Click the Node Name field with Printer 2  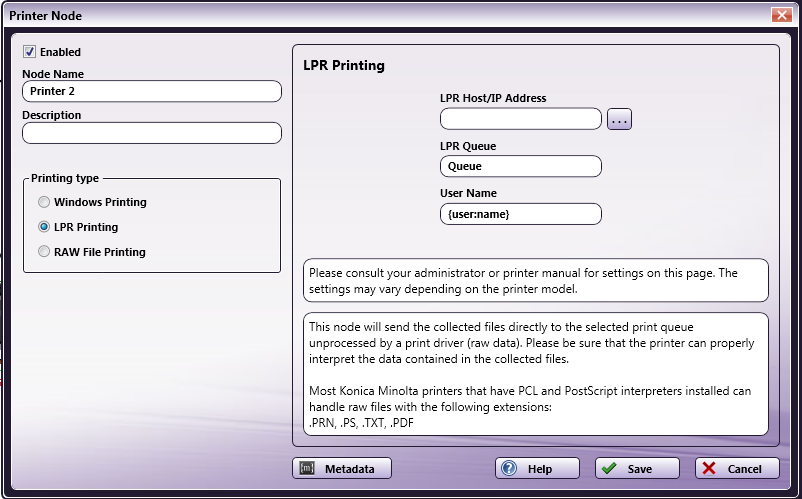click(x=152, y=92)
